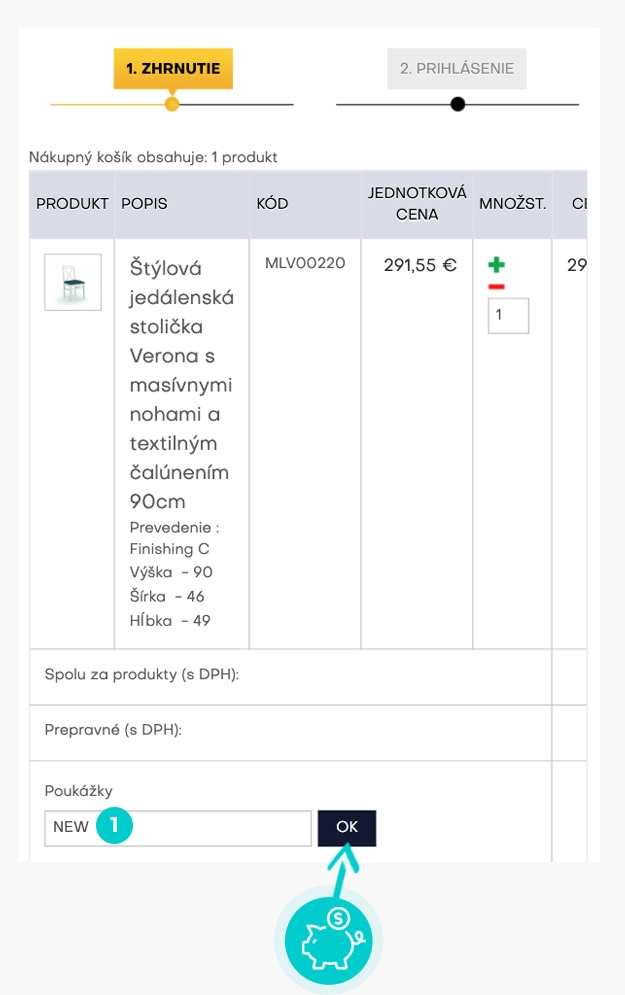The image size is (625, 995).
Task: Click the teal number 1 badge
Action: tap(116, 826)
